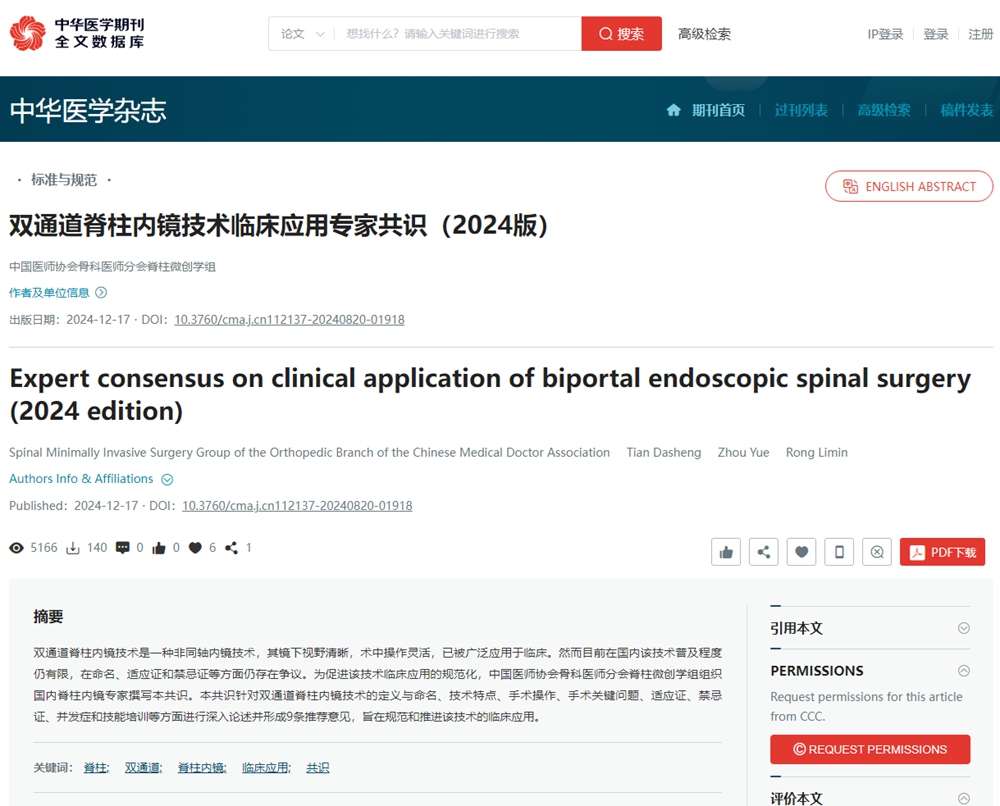The image size is (1000, 806).
Task: Open 稿件发表 manuscript submission menu
Action: tap(966, 110)
